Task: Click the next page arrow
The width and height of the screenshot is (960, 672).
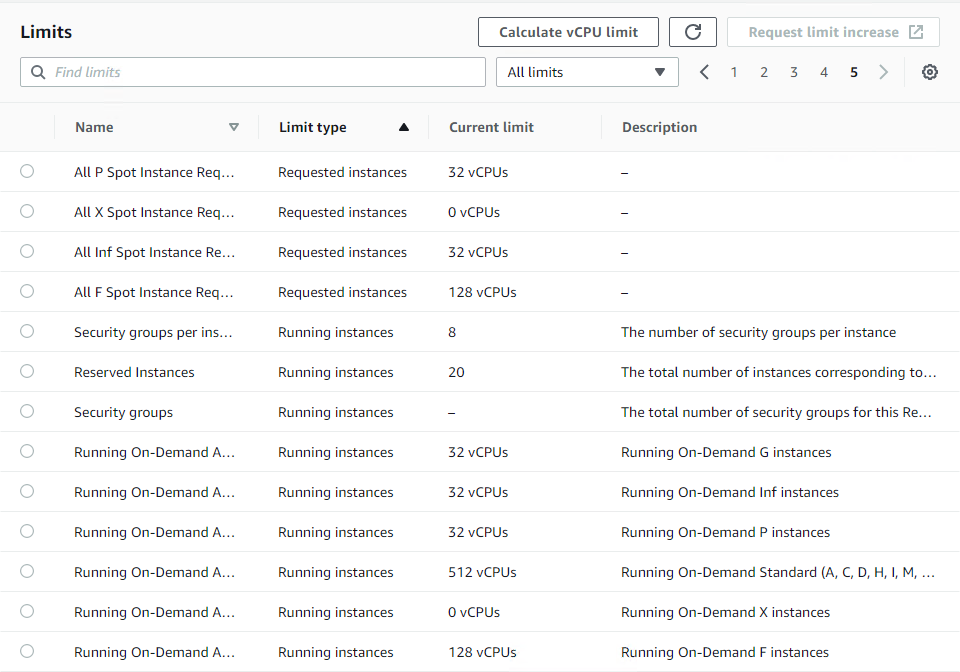Action: pyautogui.click(x=883, y=72)
